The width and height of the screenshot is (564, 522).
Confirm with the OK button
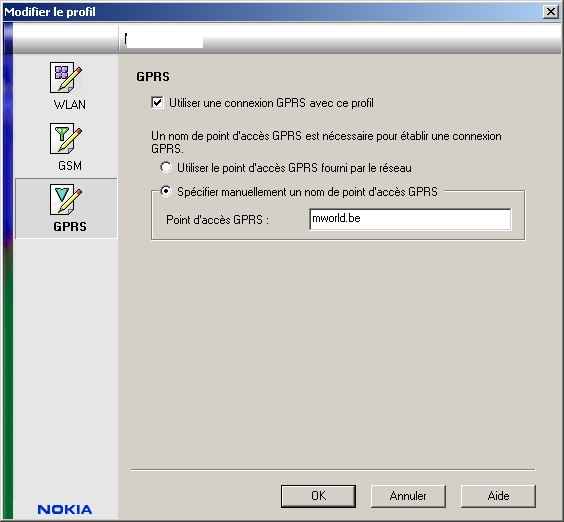click(318, 496)
